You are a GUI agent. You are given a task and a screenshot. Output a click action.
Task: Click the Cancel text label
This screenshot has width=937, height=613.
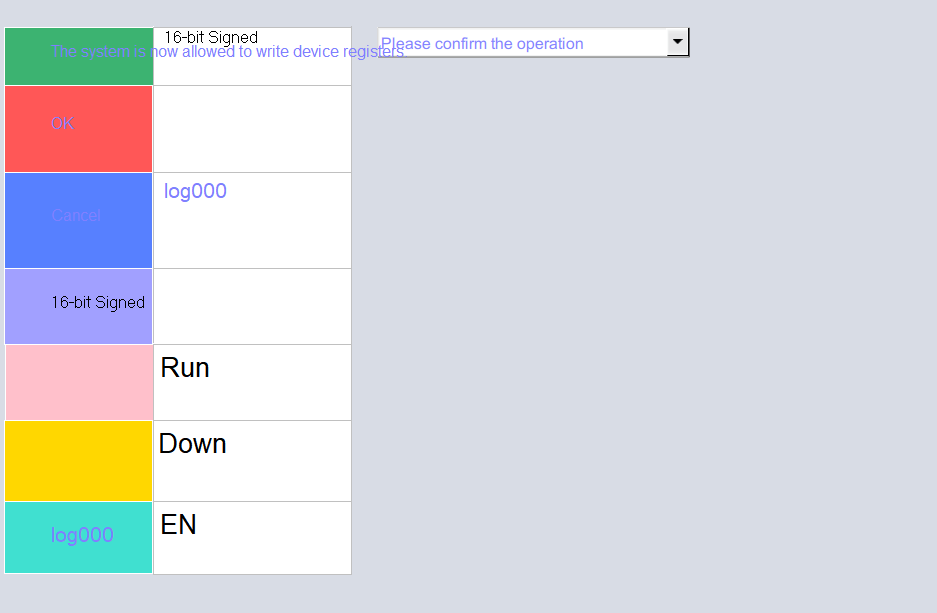click(x=76, y=215)
